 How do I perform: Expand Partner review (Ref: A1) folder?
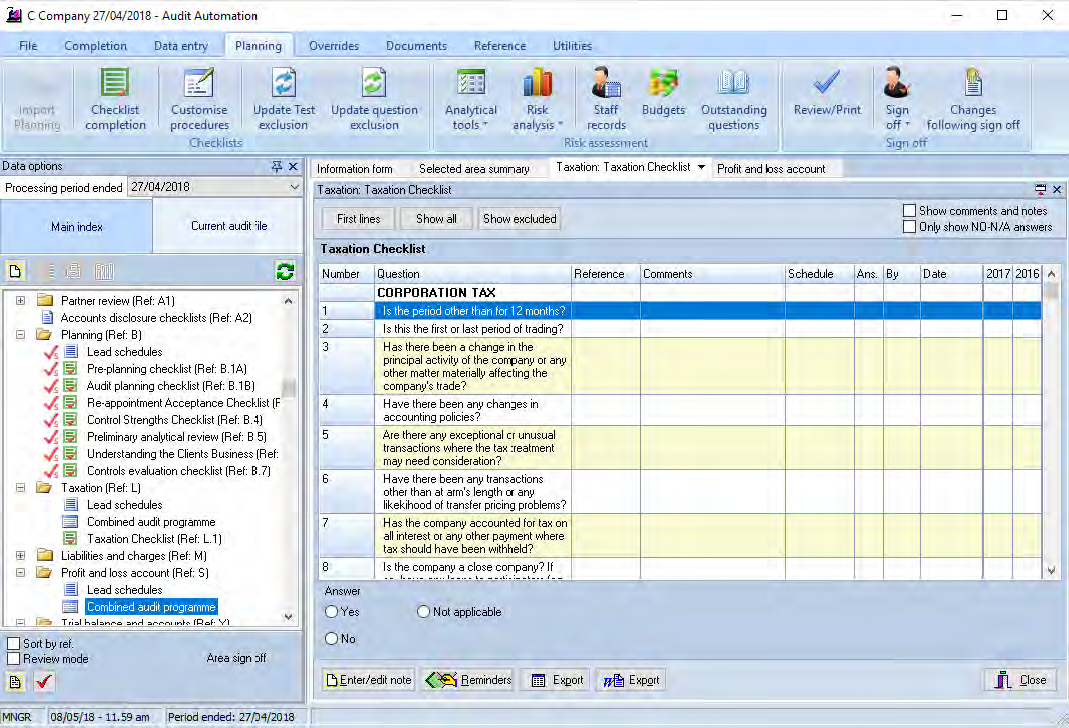(x=20, y=301)
